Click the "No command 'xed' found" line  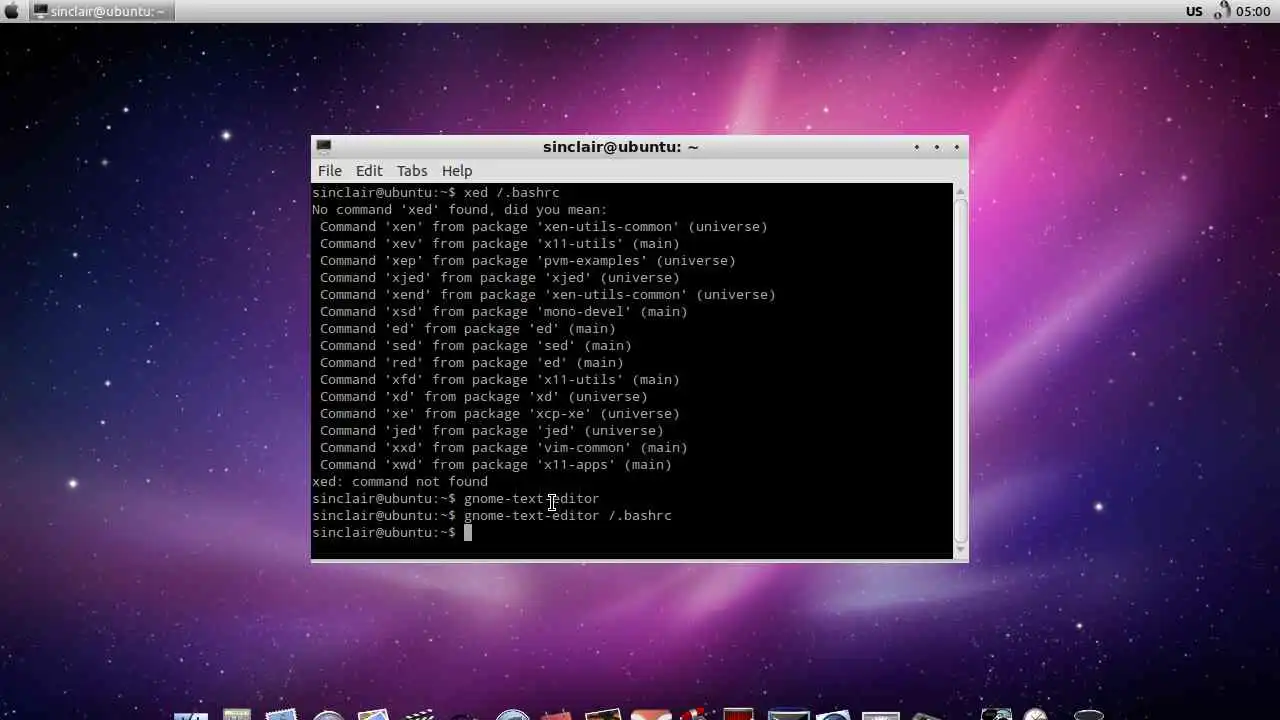459,209
